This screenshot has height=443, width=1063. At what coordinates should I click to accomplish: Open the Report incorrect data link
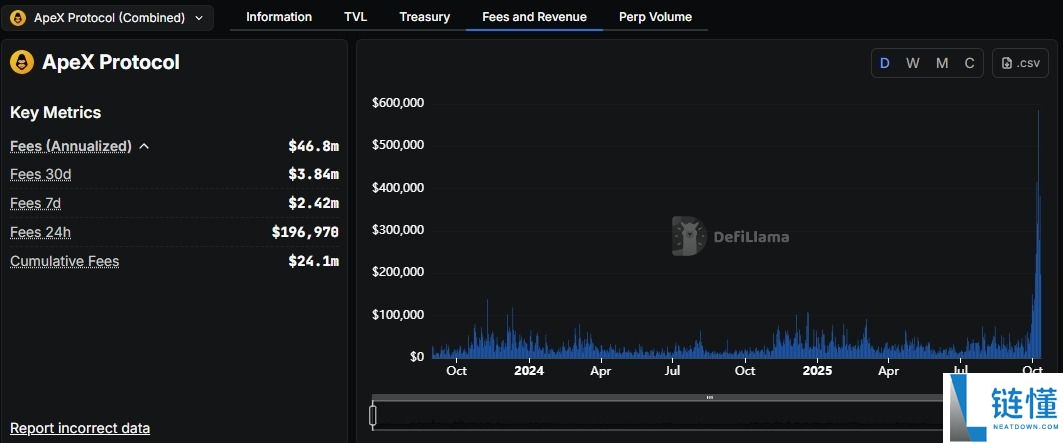pos(80,428)
